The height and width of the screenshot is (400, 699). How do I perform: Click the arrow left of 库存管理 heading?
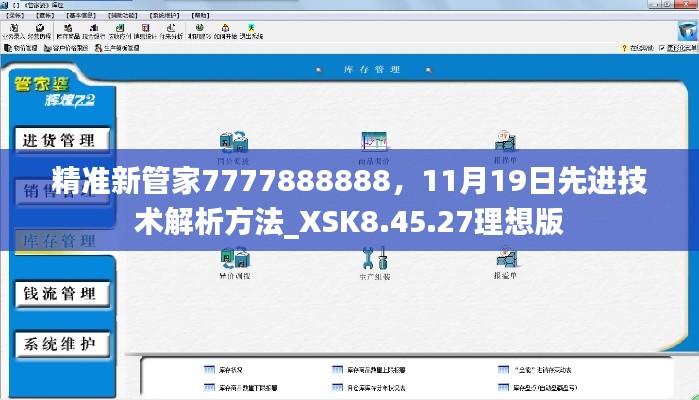(x=319, y=70)
